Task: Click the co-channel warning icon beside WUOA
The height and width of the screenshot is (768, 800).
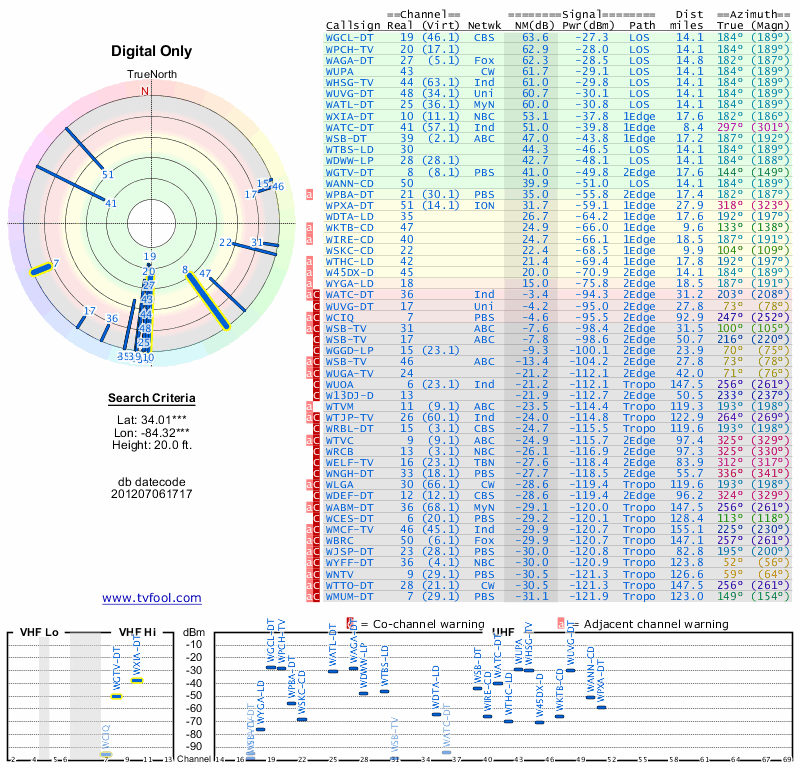Action: pyautogui.click(x=317, y=383)
